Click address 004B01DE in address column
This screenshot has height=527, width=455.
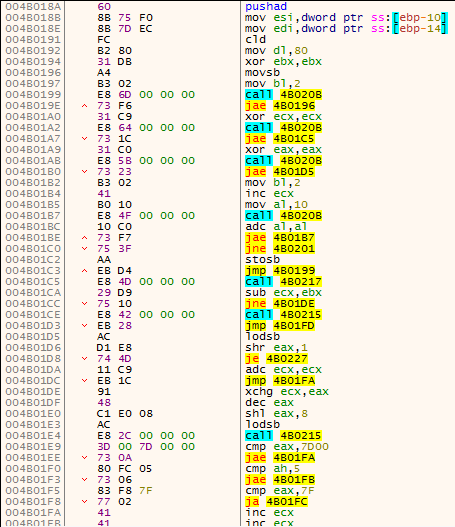(33, 392)
